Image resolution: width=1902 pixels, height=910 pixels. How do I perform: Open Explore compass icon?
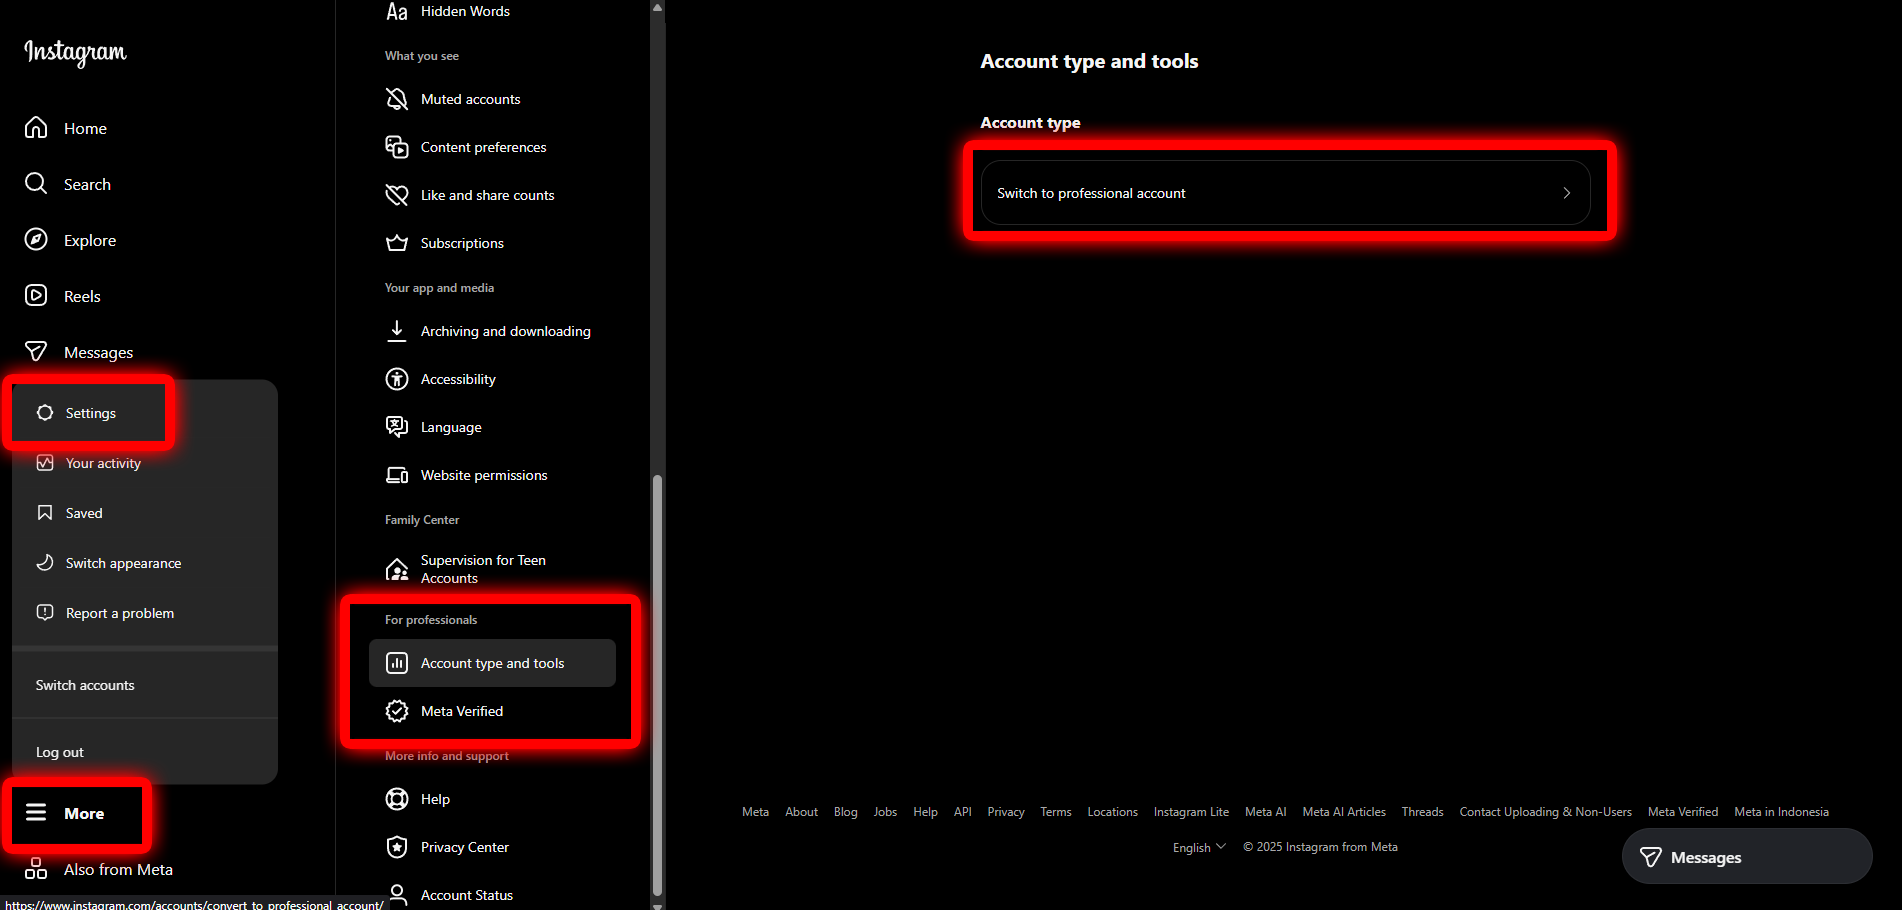coord(36,240)
